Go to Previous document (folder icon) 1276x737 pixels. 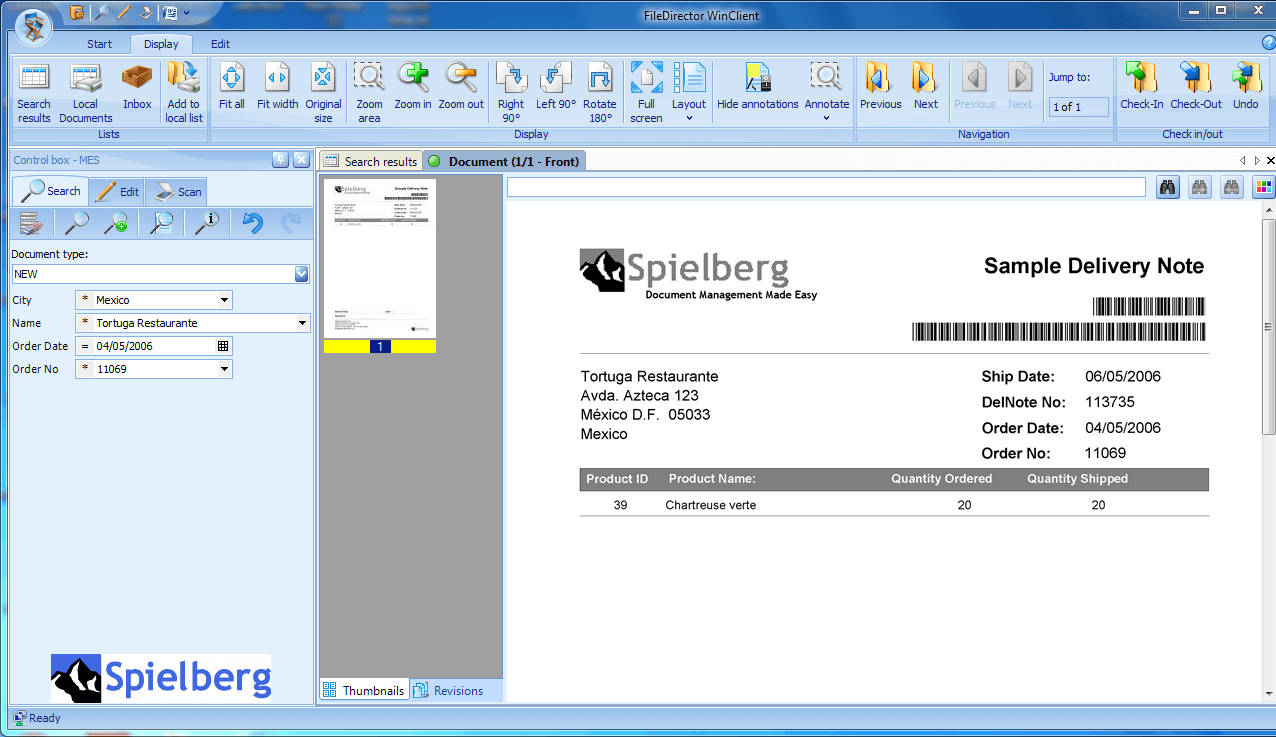point(880,86)
